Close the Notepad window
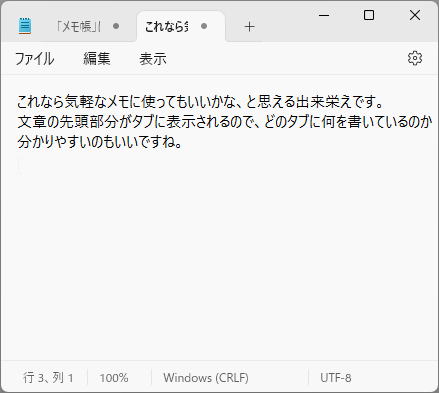 (x=415, y=15)
